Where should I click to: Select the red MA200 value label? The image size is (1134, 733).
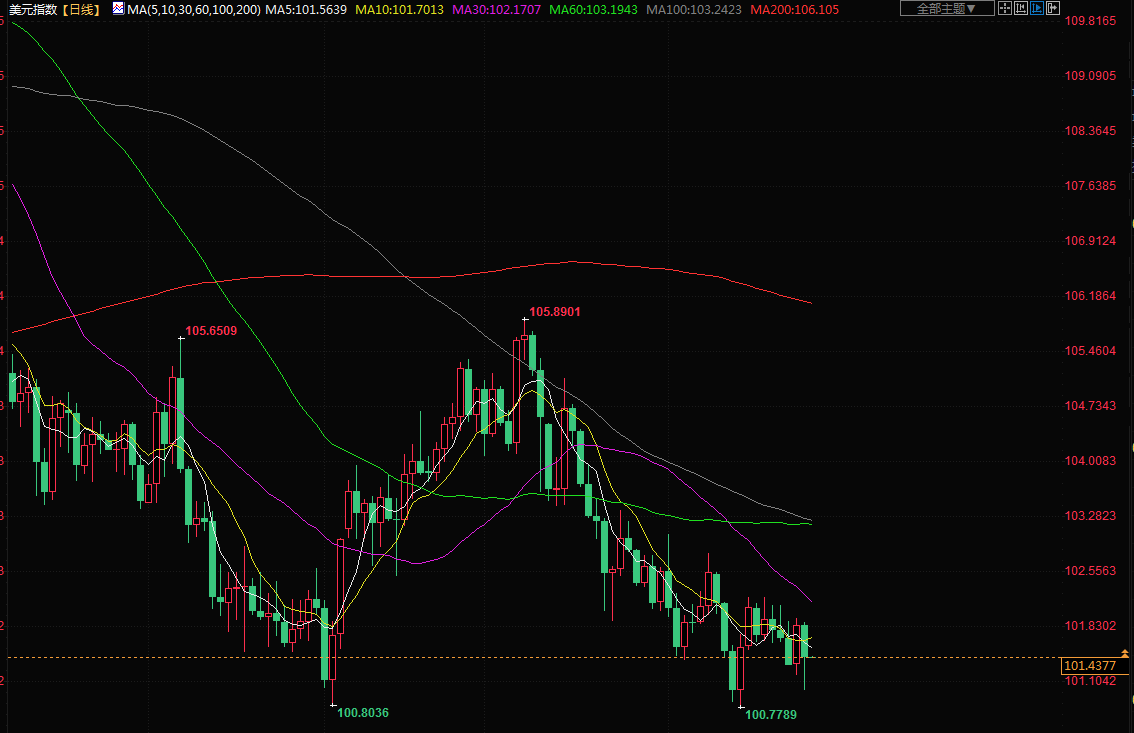(795, 9)
